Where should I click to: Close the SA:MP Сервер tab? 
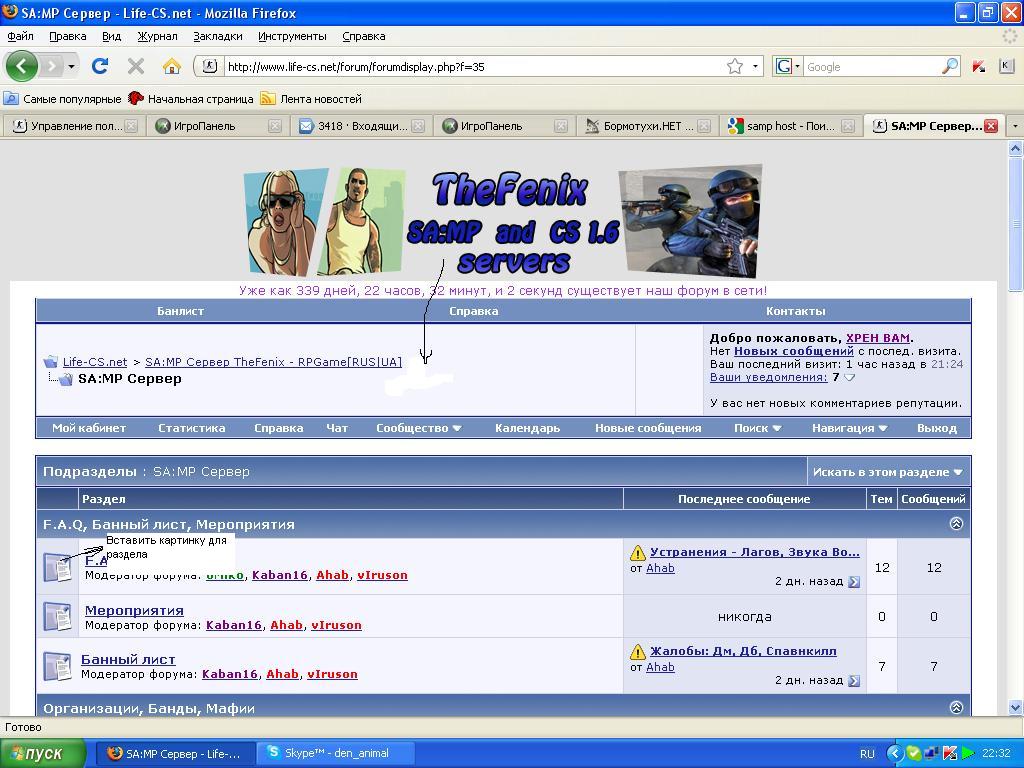tap(991, 126)
